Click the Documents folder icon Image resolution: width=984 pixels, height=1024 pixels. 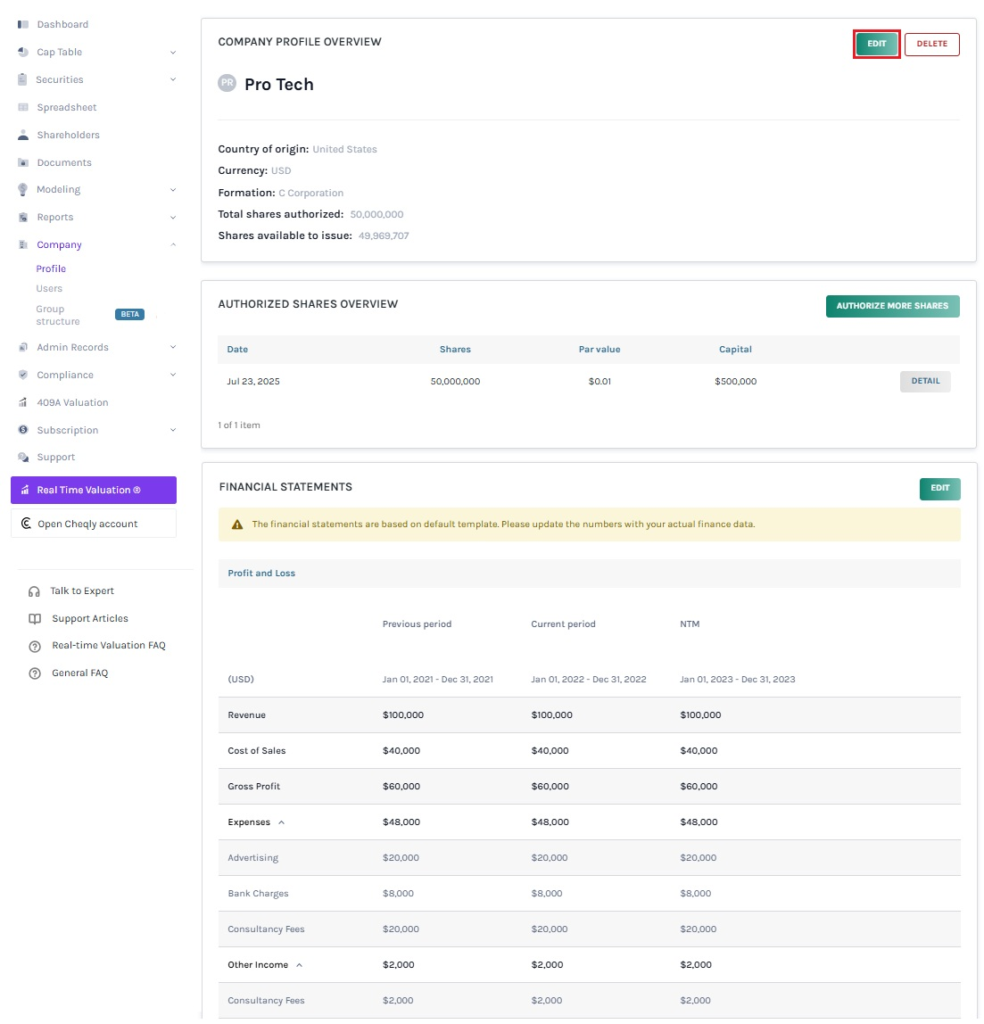coord(23,162)
